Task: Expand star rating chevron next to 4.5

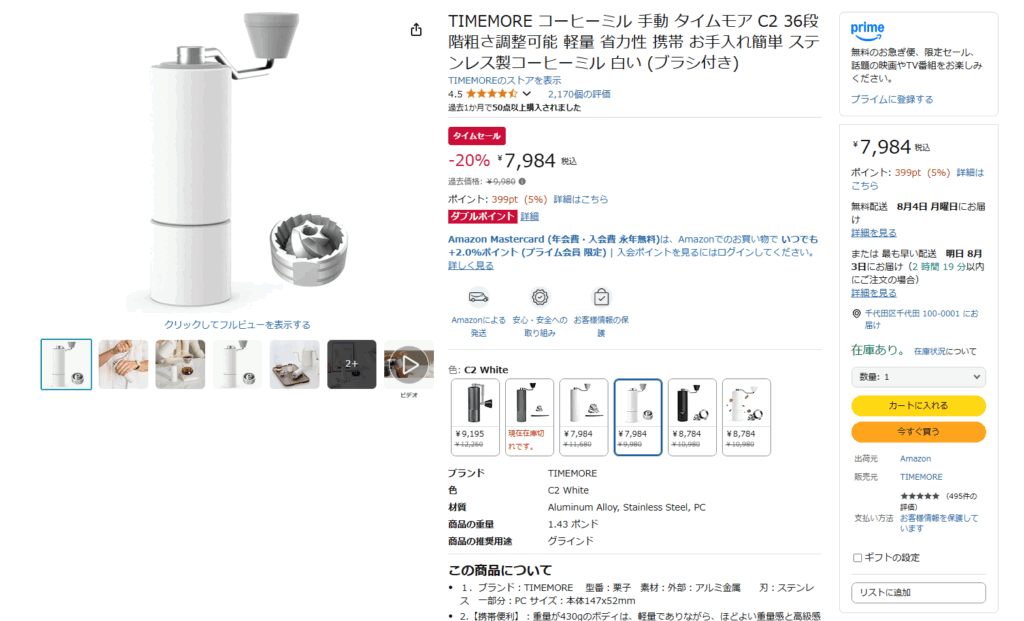Action: coord(526,94)
